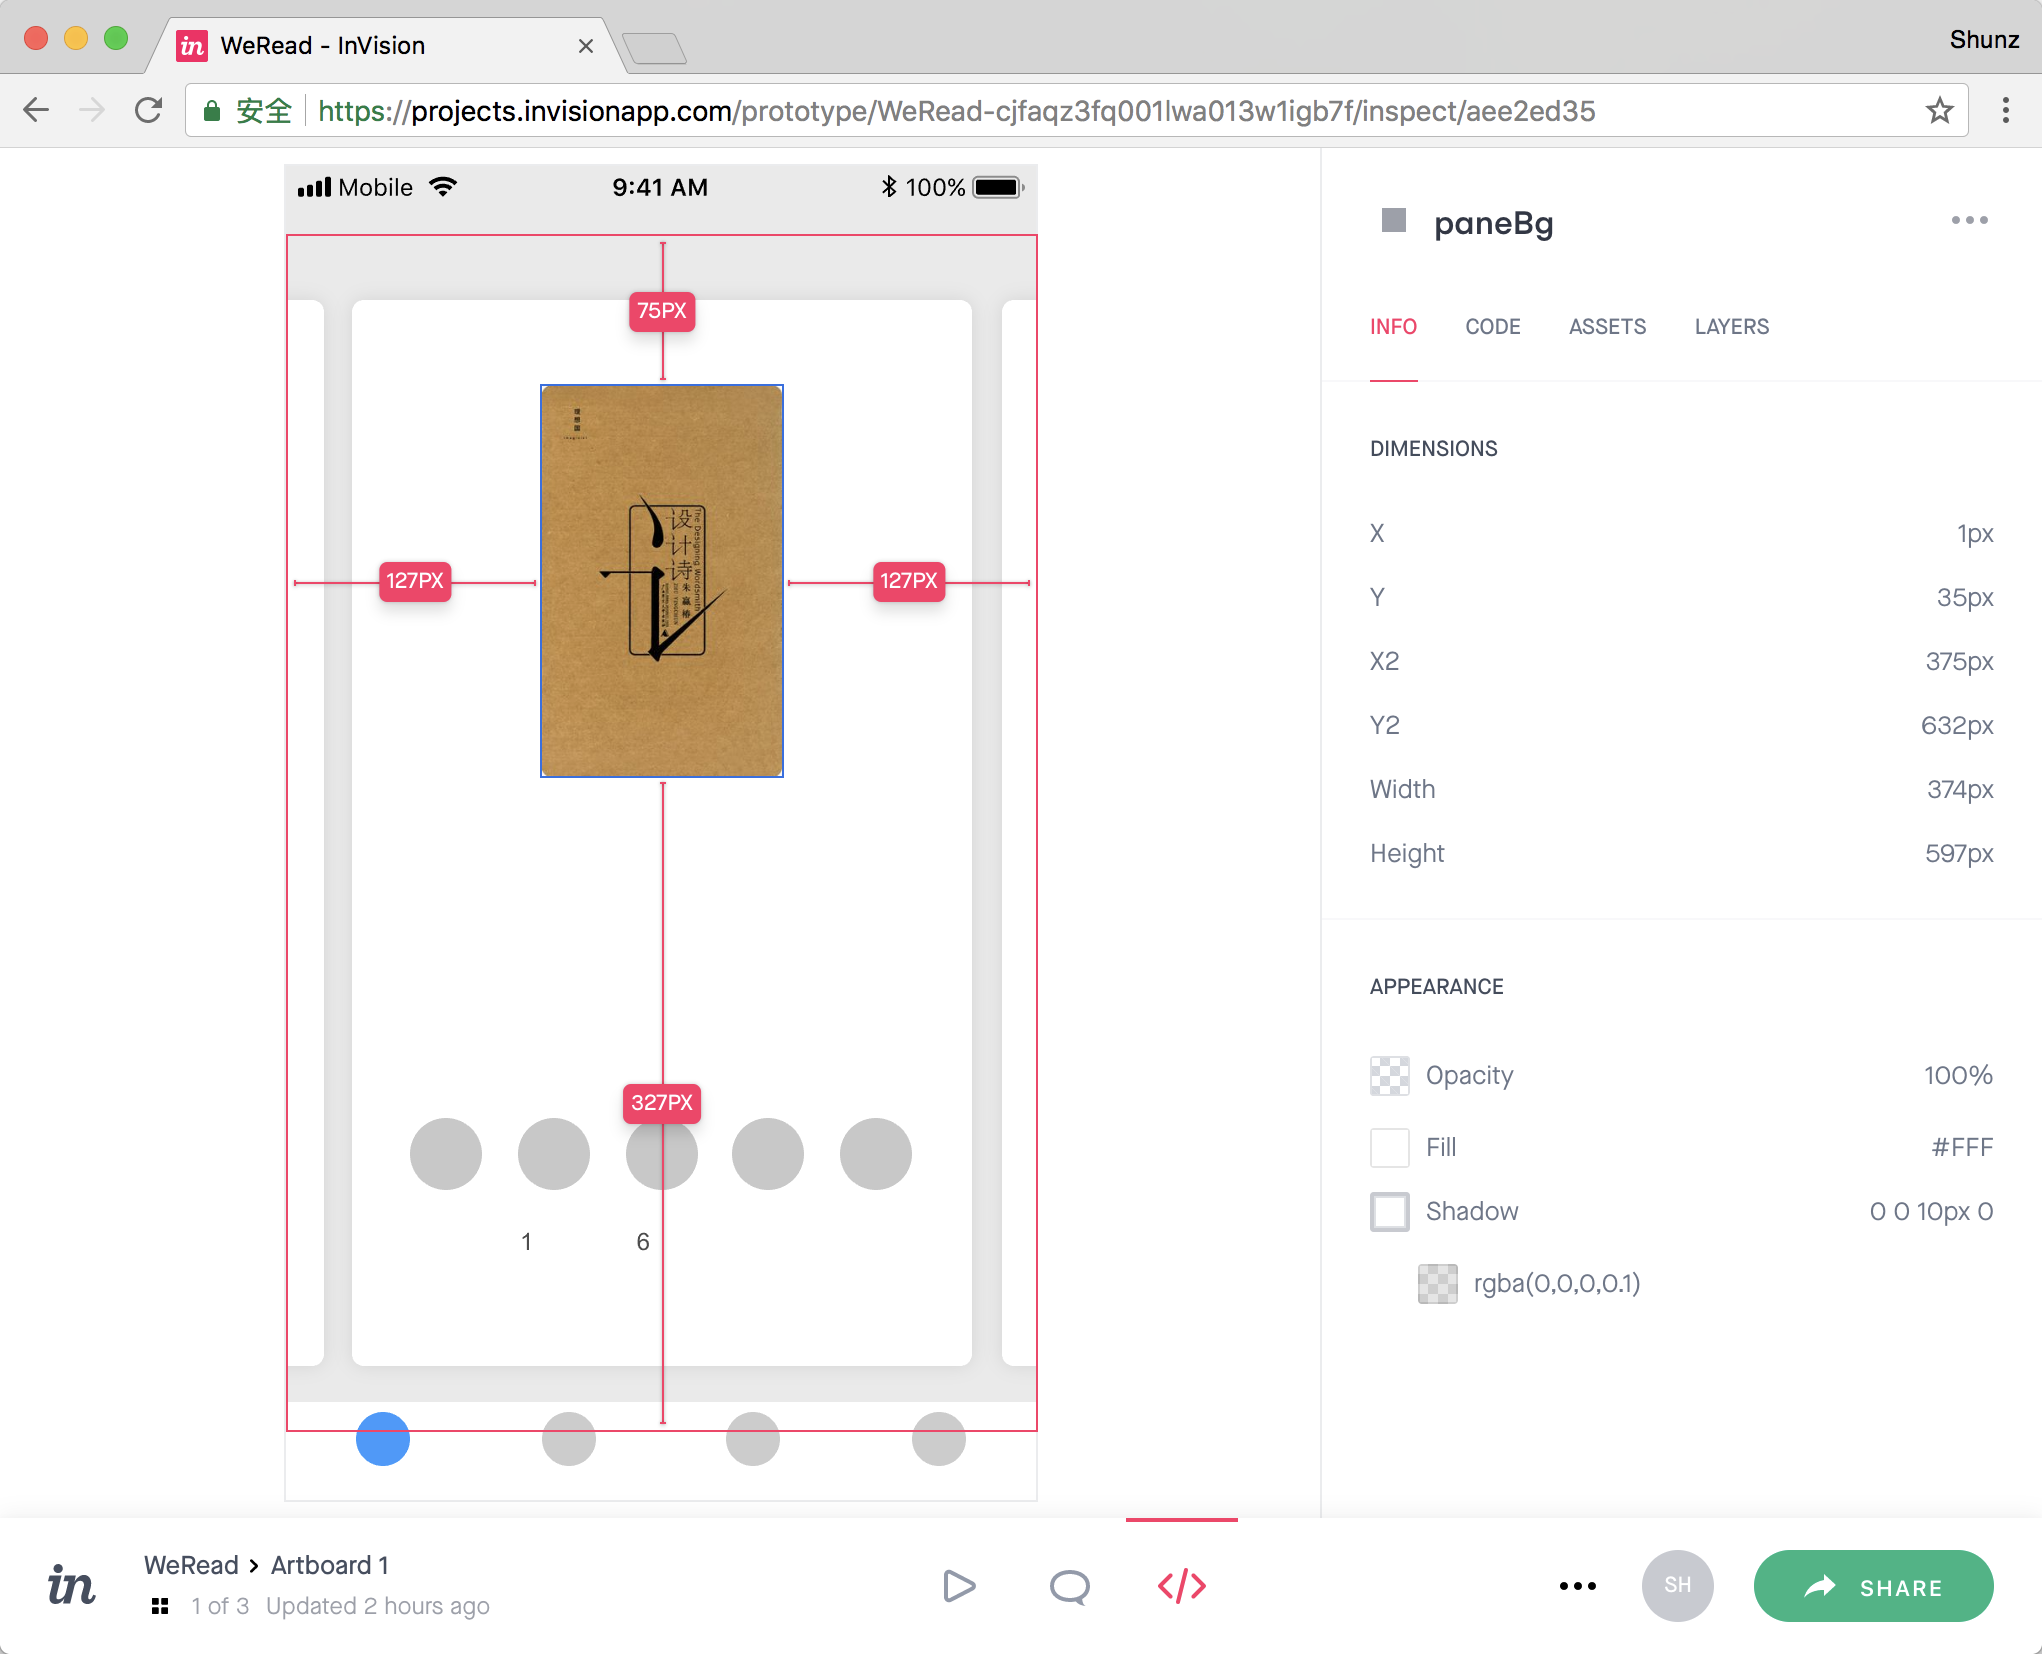Toggle the Opacity swatch in Appearance

tap(1389, 1076)
